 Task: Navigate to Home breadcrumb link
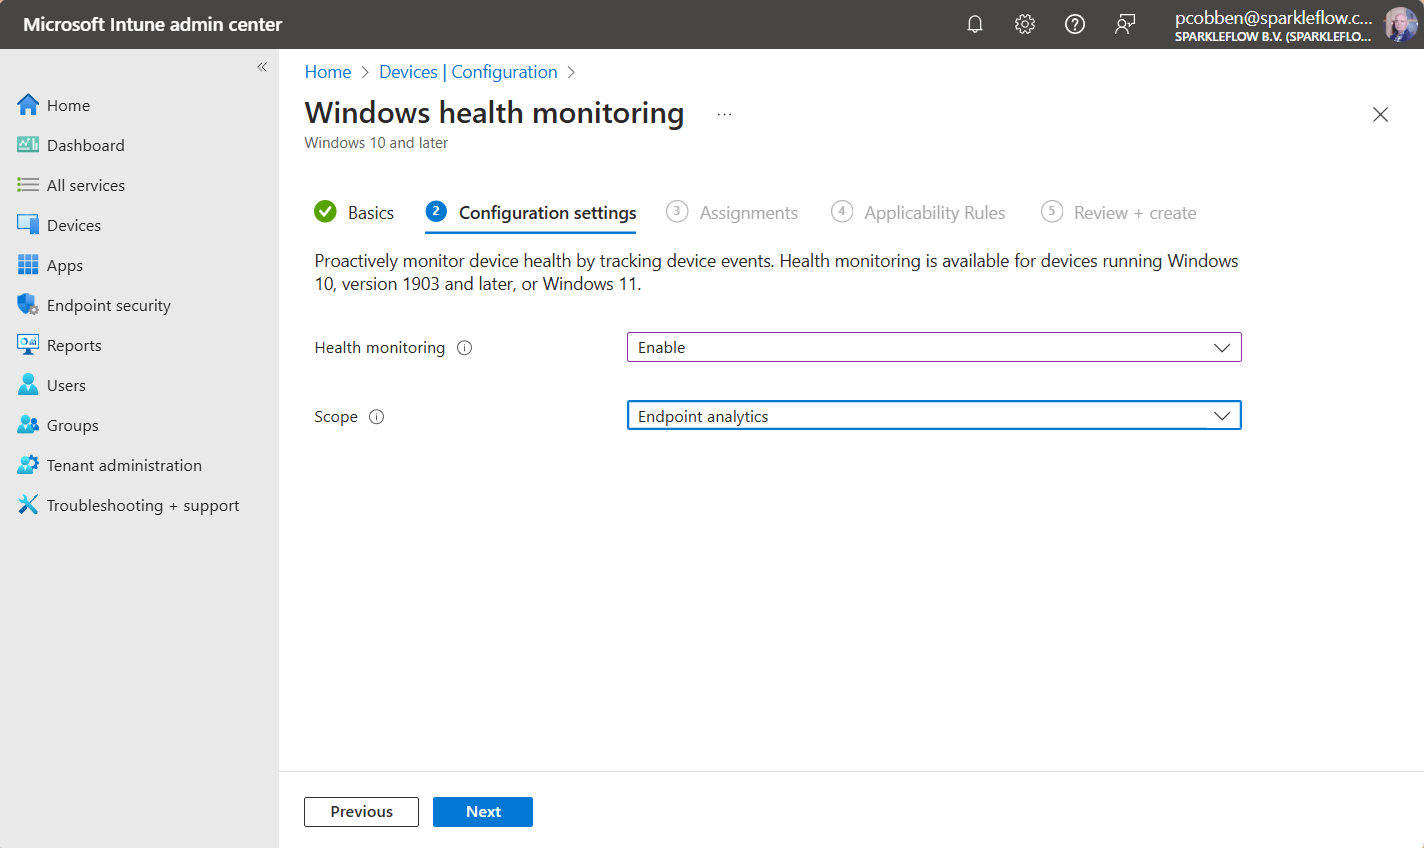328,72
